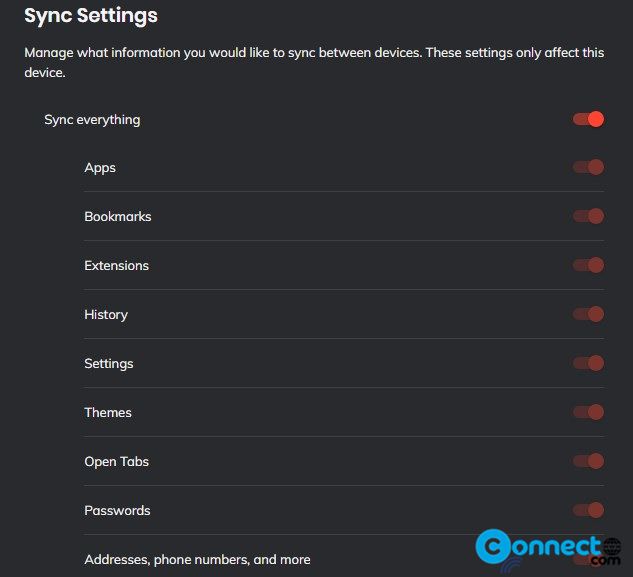Toggle Bookmarks sync switch

588,216
